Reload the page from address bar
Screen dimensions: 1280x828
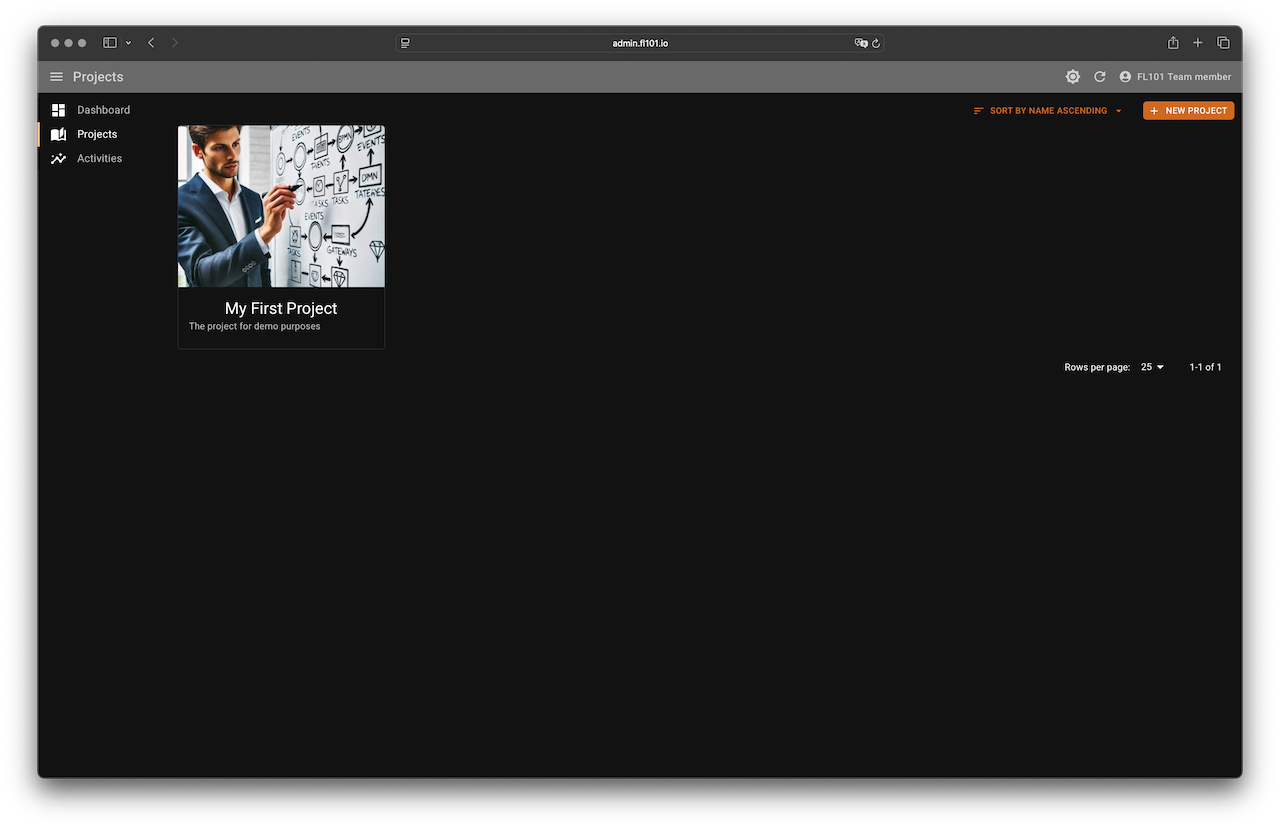tap(876, 43)
